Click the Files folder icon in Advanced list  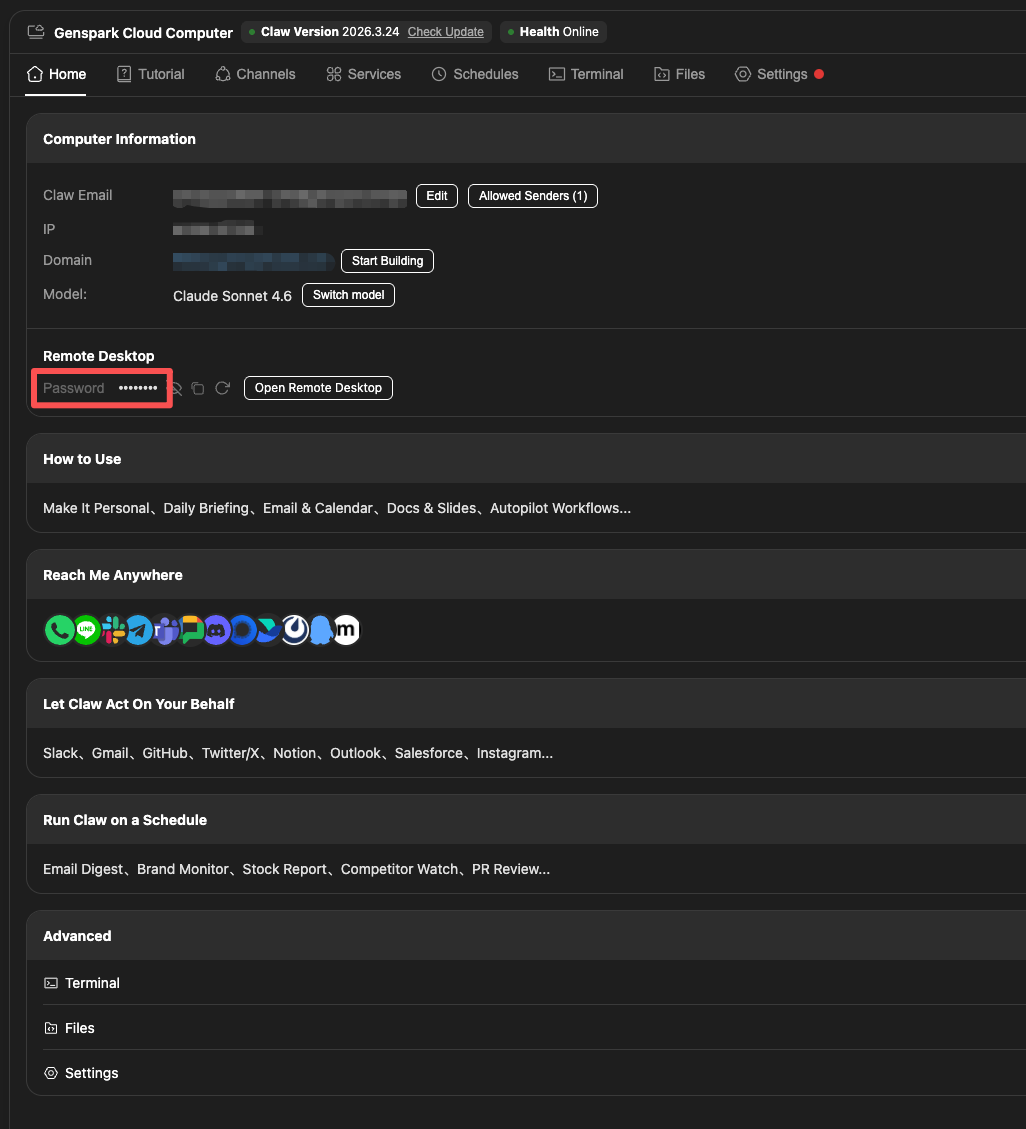51,1028
